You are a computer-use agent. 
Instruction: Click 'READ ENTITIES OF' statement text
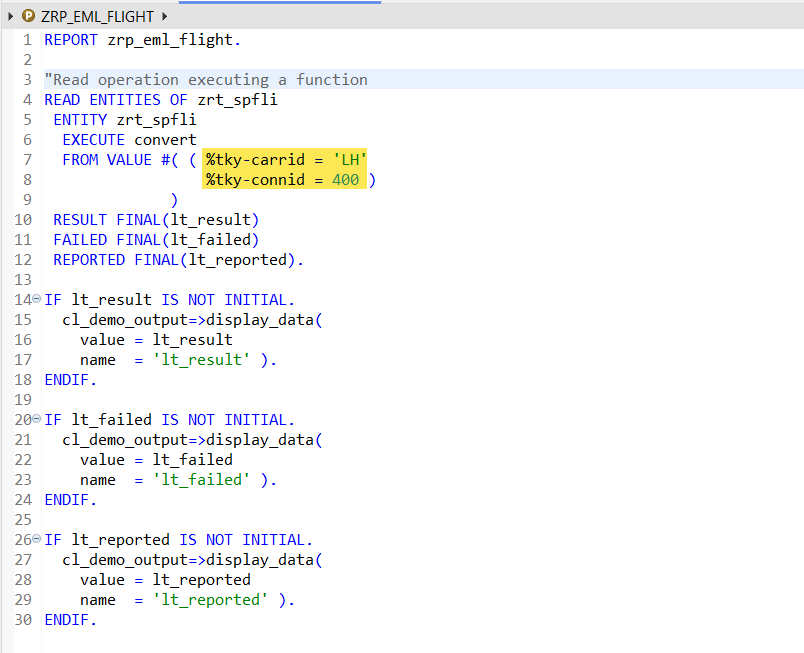point(116,99)
